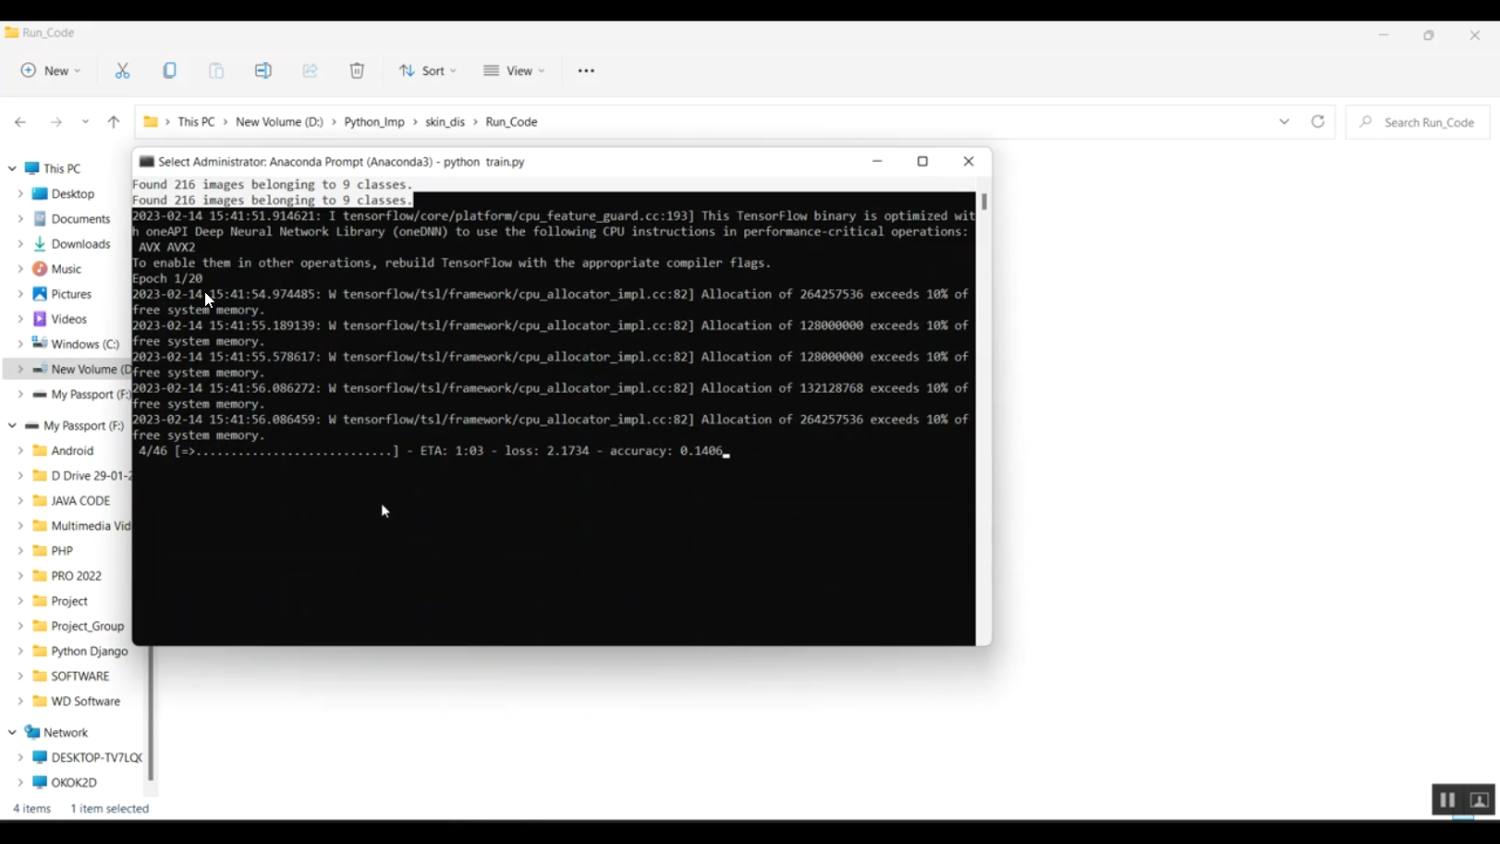This screenshot has width=1500, height=844.
Task: Open the PRO 2022 folder in tree
Action: (x=76, y=576)
